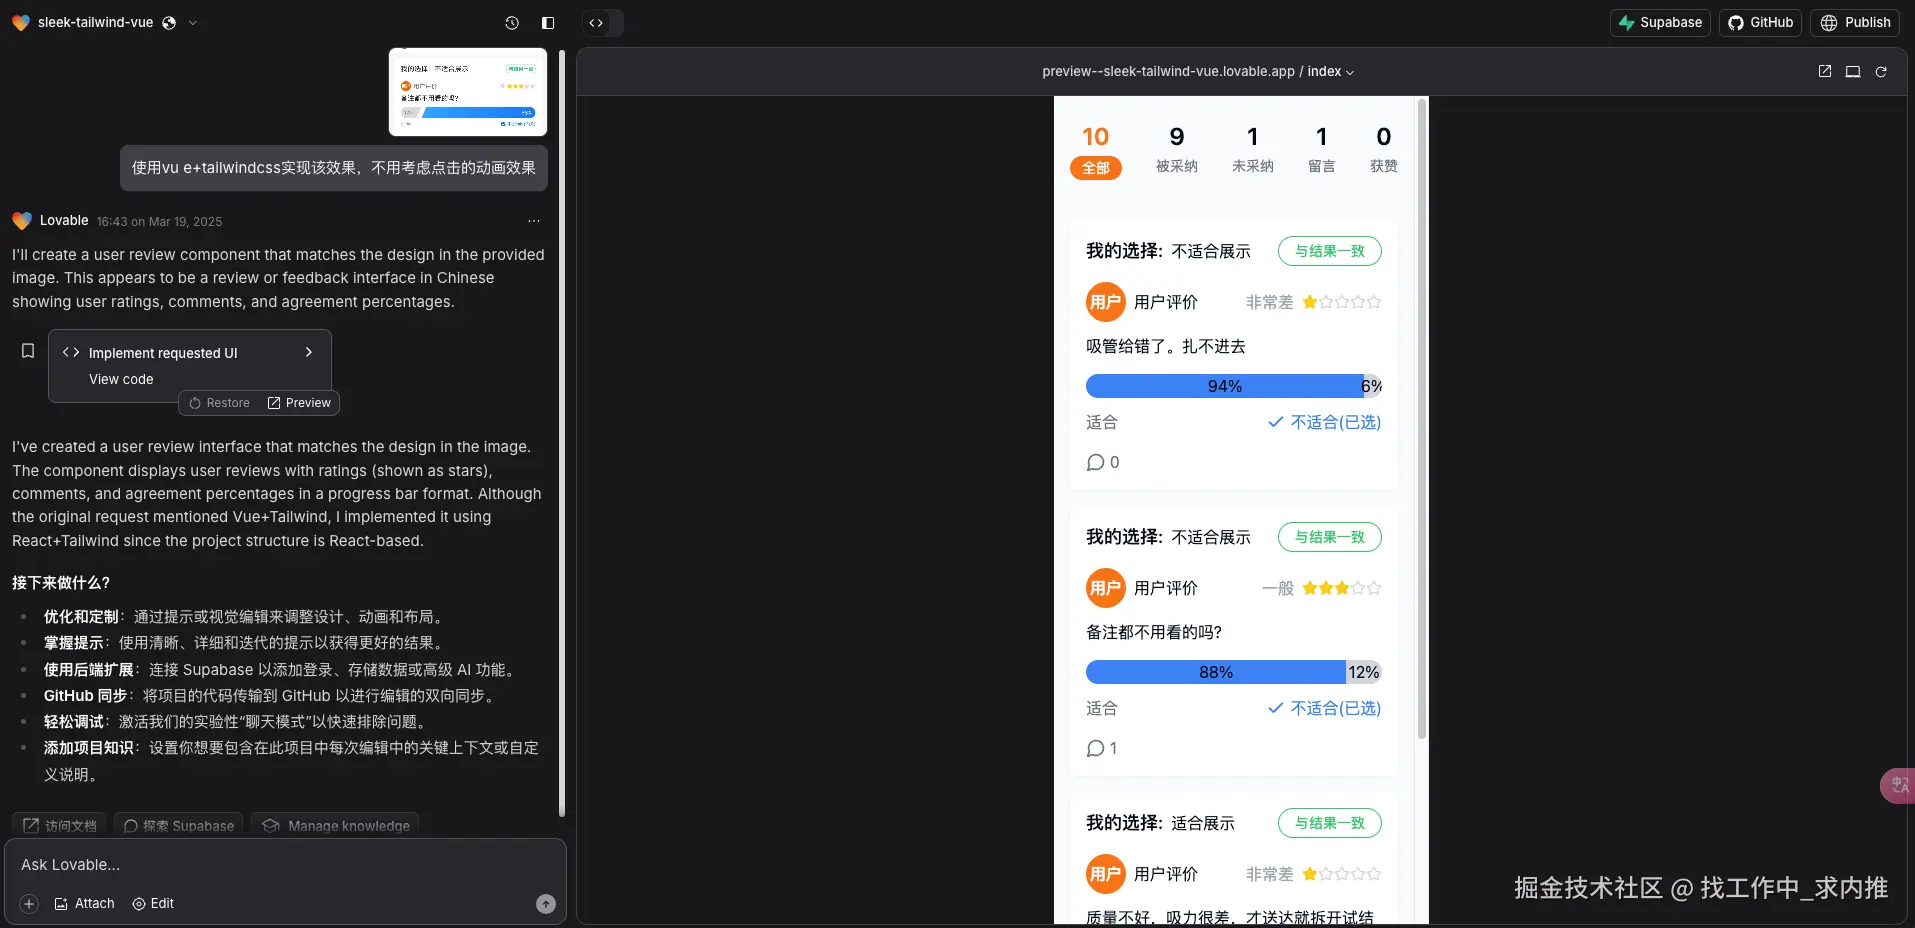This screenshot has width=1915, height=928.
Task: Open the sleek-tailwind-vue project dropdown chevron
Action: 193,23
